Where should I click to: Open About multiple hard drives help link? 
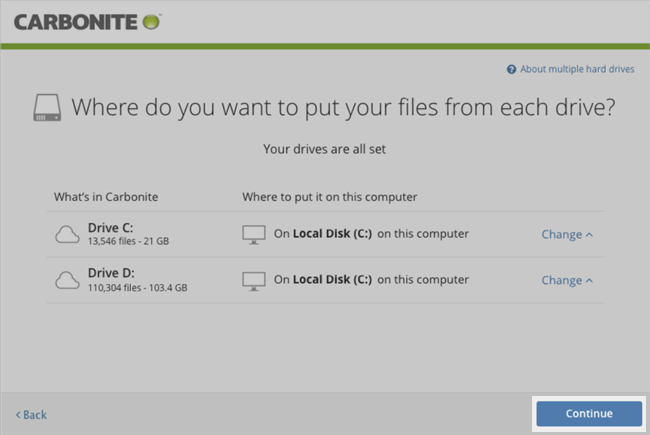(x=577, y=69)
